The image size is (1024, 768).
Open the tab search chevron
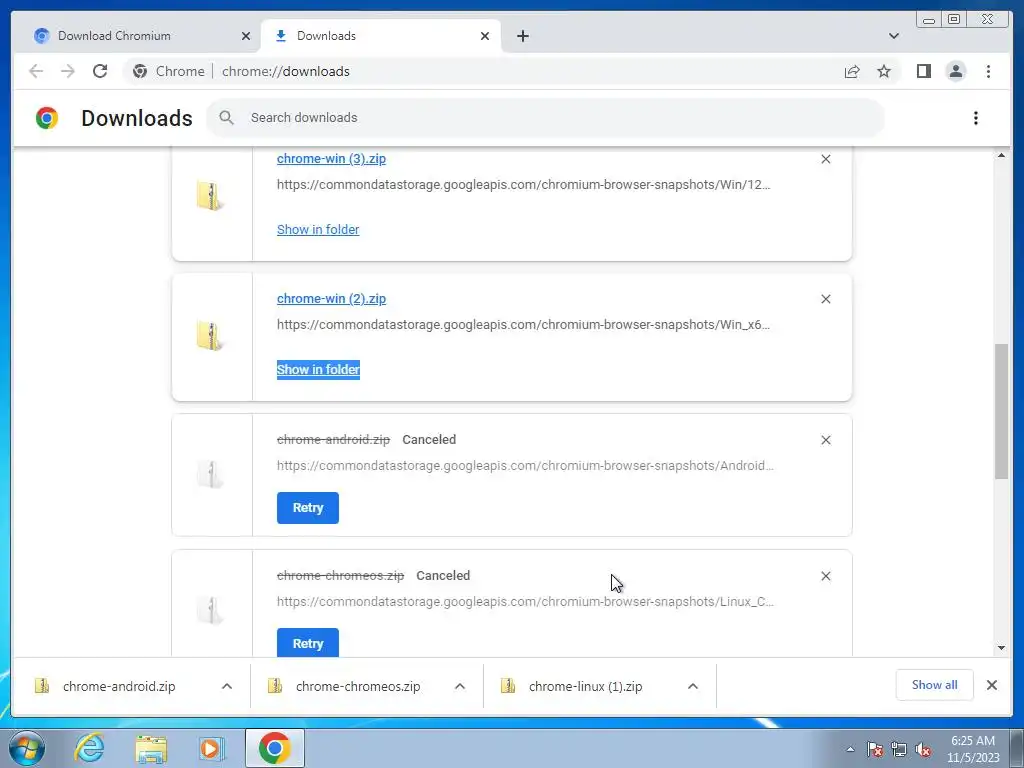click(893, 36)
